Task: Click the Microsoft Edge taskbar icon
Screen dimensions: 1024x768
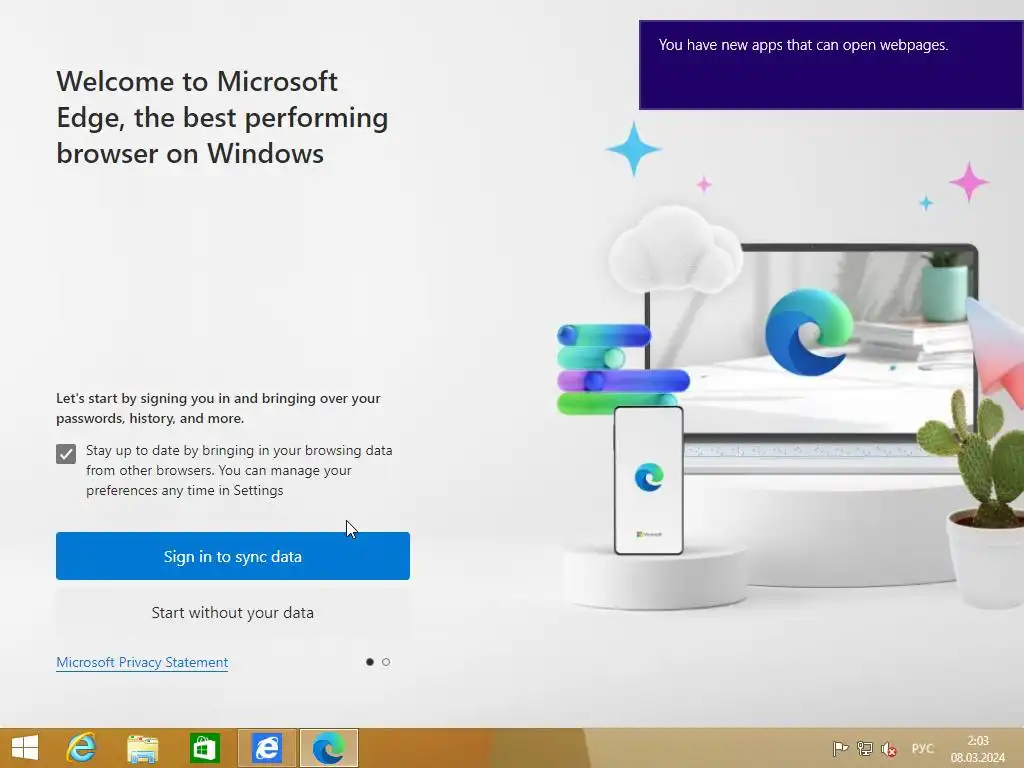Action: (x=328, y=748)
